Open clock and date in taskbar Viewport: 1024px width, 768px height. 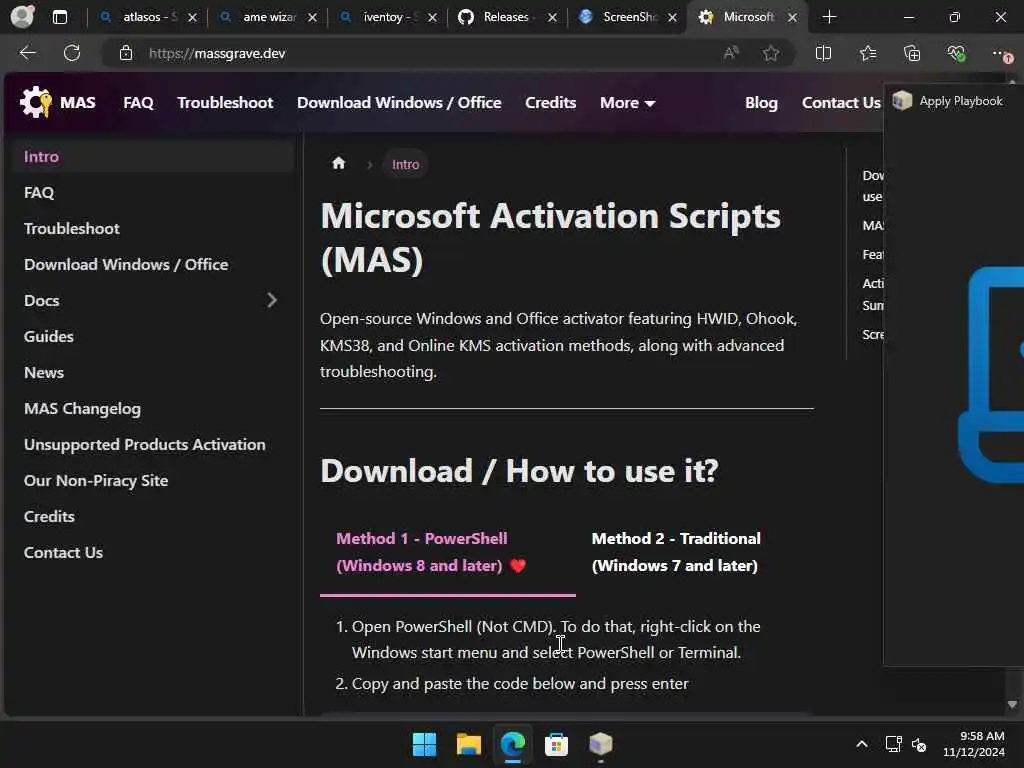pos(974,744)
